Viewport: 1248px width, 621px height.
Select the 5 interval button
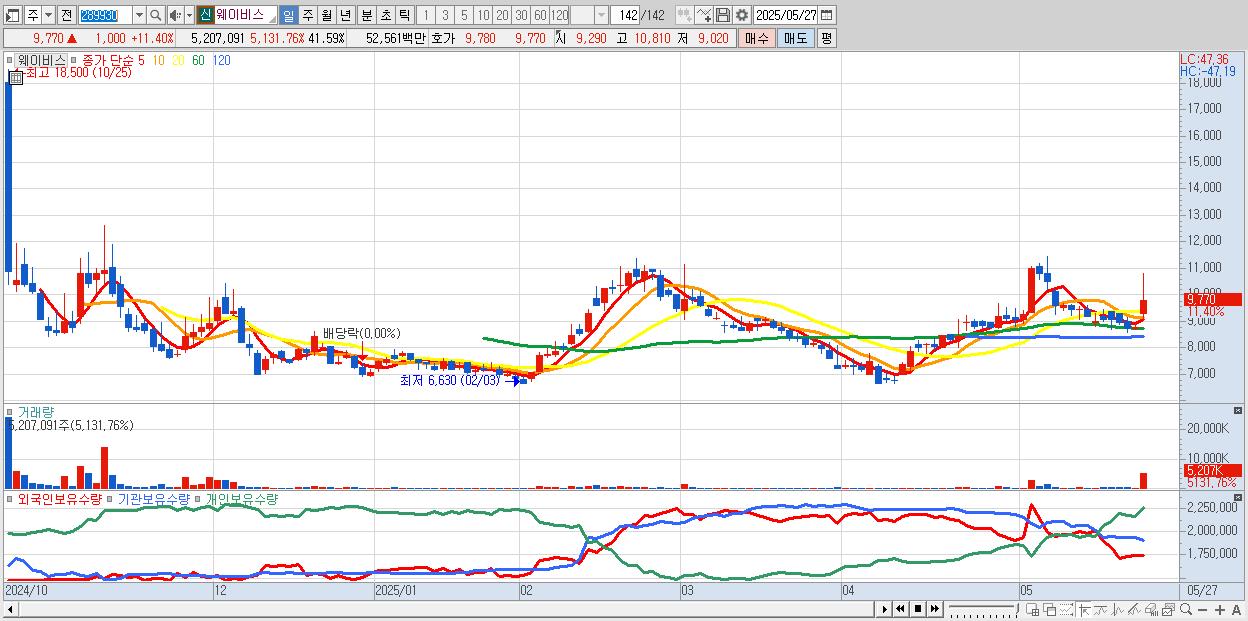pyautogui.click(x=464, y=15)
